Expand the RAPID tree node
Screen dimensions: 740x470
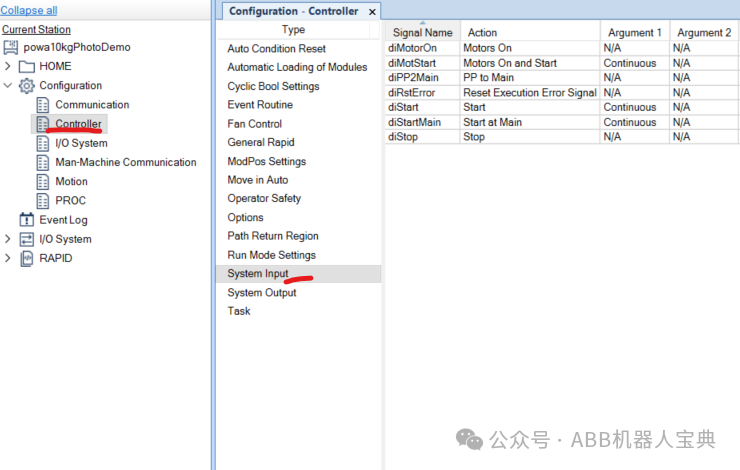tap(7, 258)
